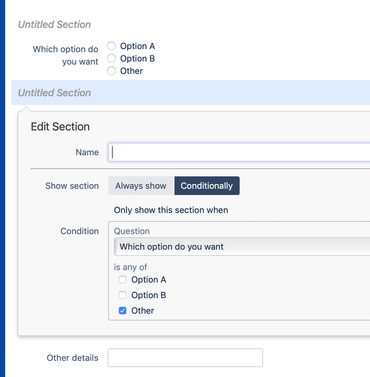Screen dimensions: 370x377
Task: Click the Condition label
Action: [79, 231]
